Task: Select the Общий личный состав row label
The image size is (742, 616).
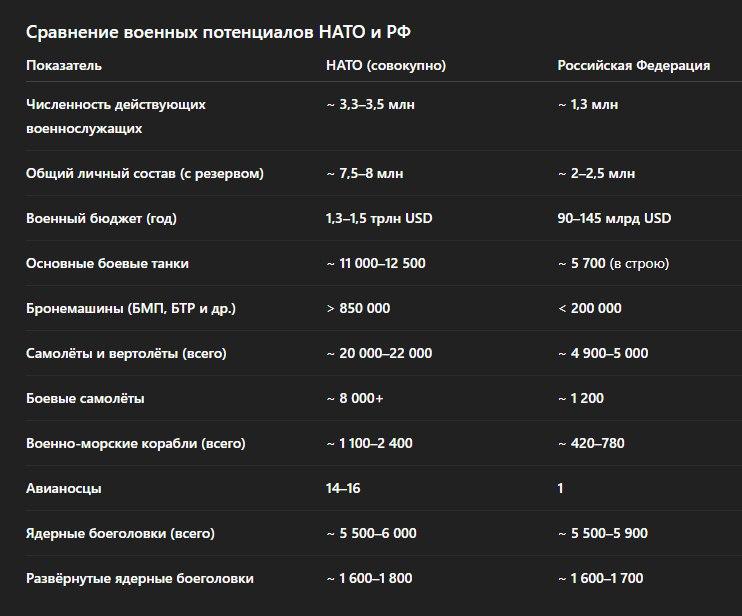Action: point(145,174)
